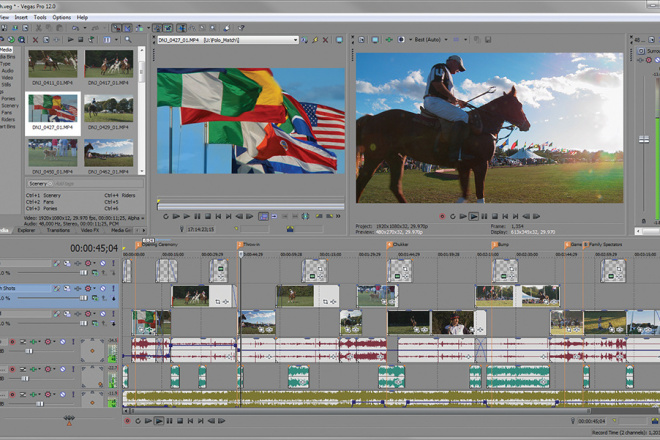Remove selected media with red X in Project Media

(35, 40)
